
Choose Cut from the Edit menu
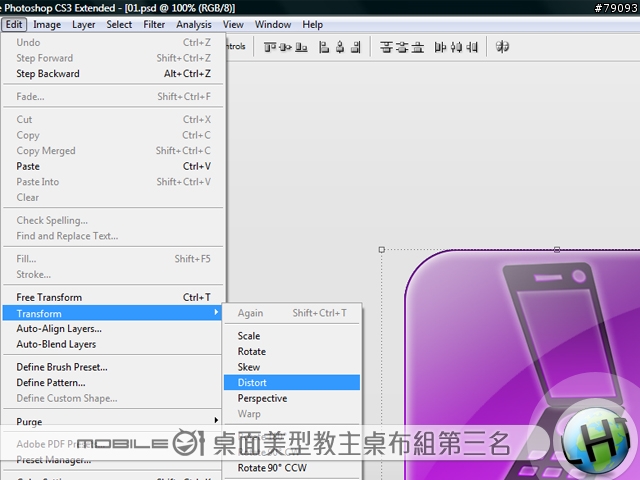coord(113,119)
